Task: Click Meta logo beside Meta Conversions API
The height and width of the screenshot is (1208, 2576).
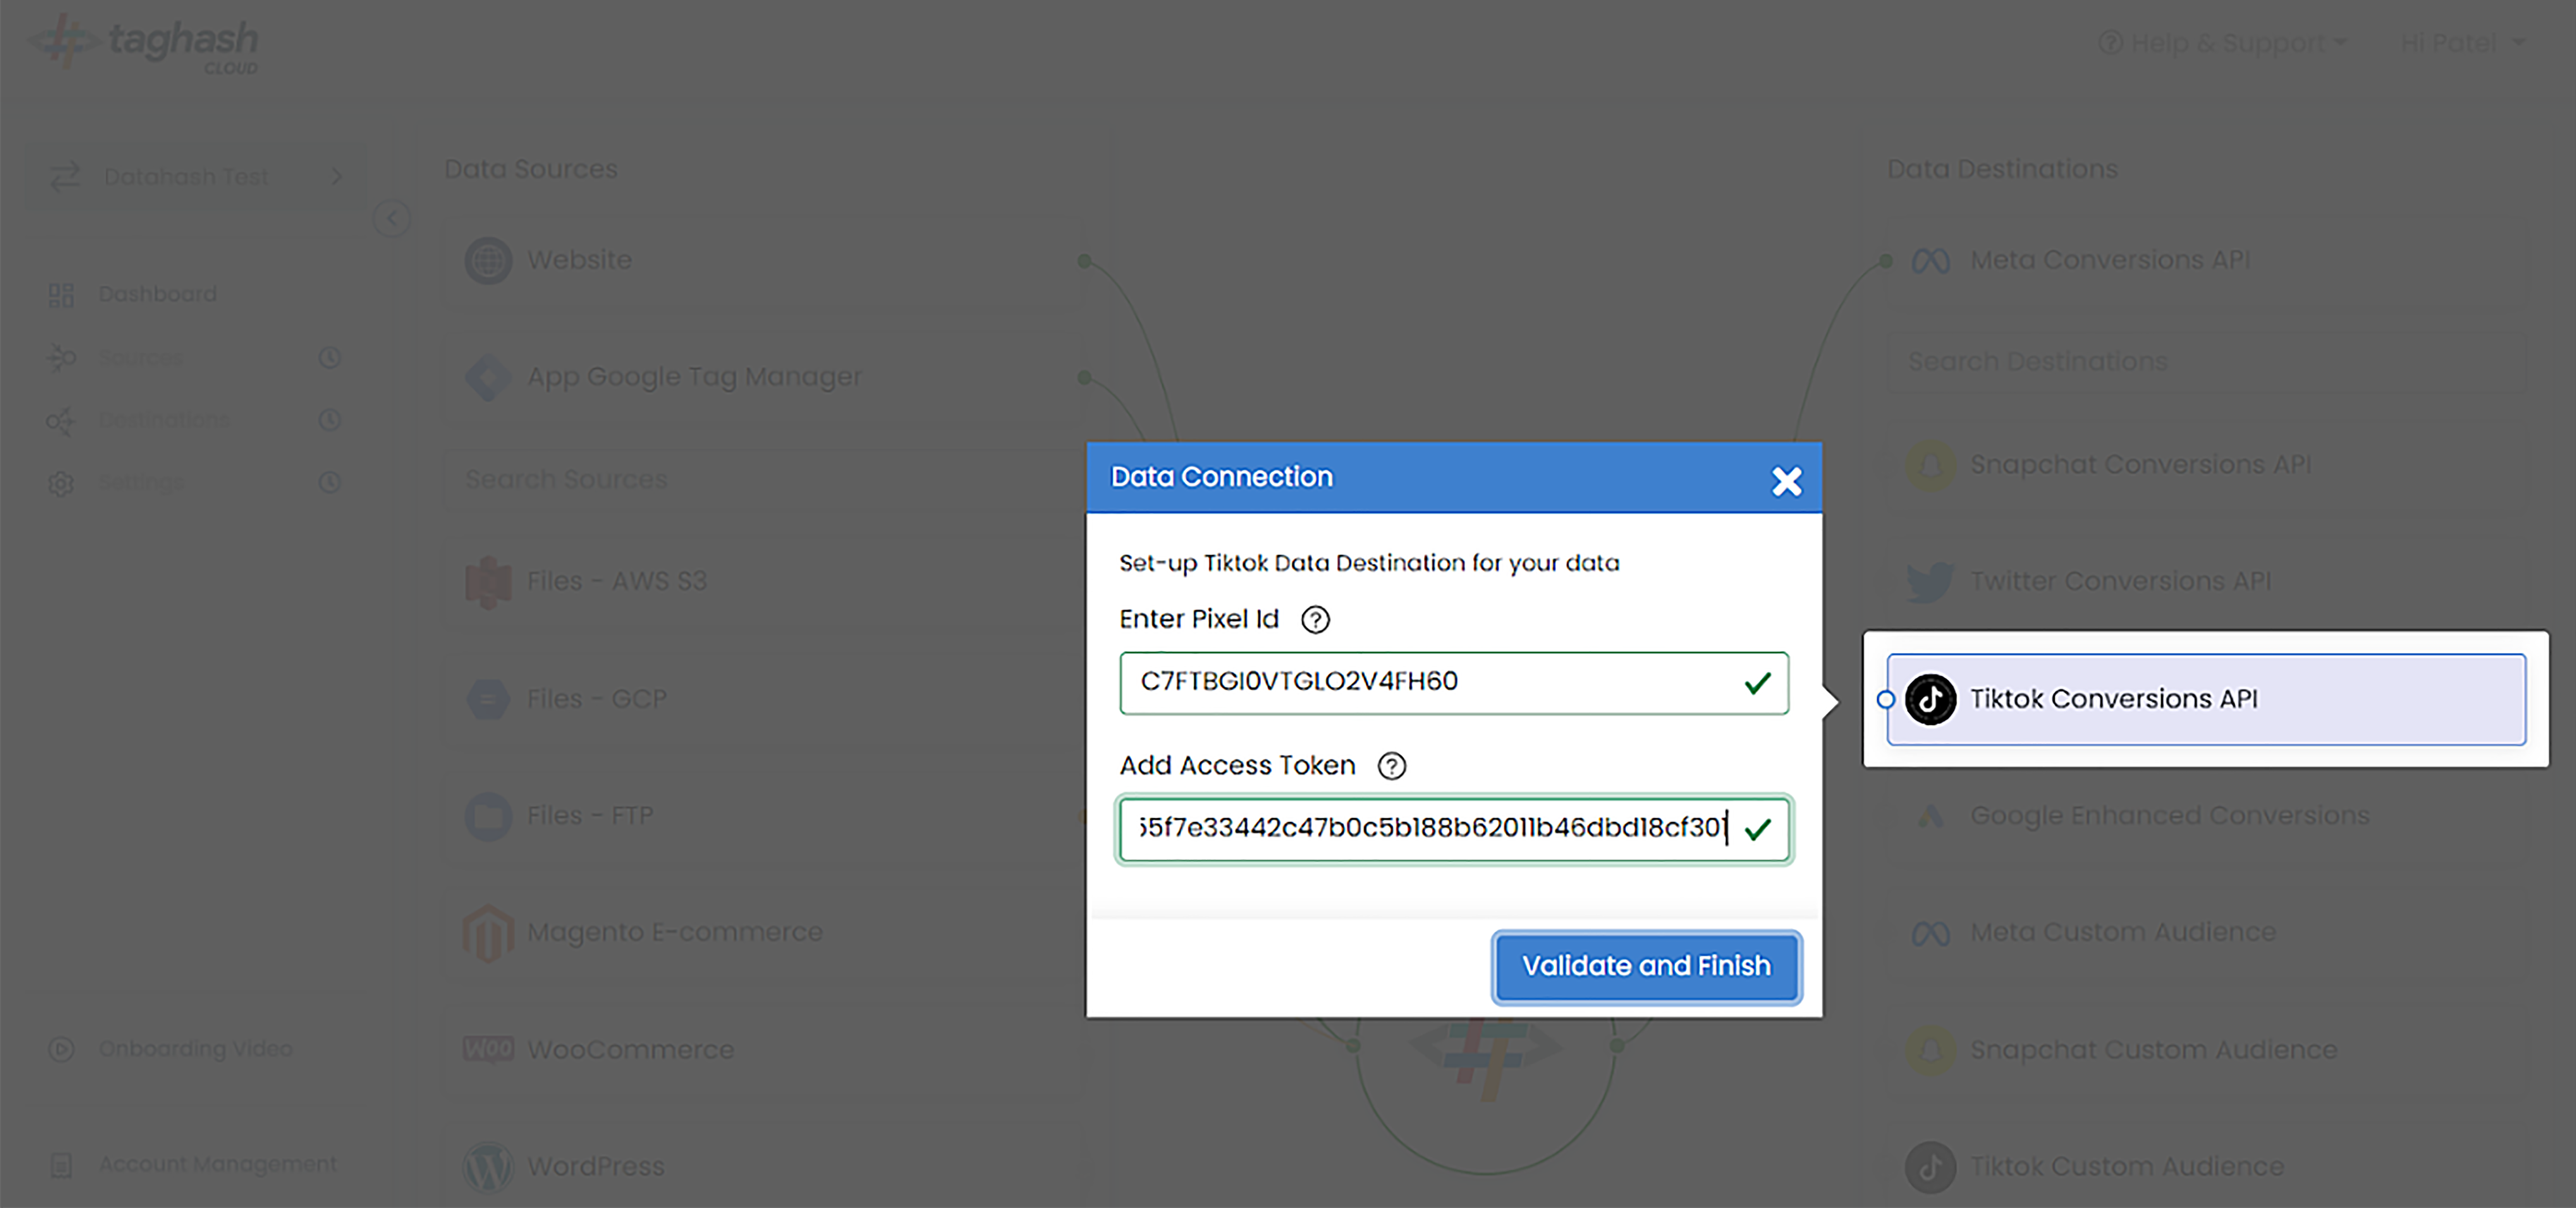Action: pyautogui.click(x=1930, y=261)
